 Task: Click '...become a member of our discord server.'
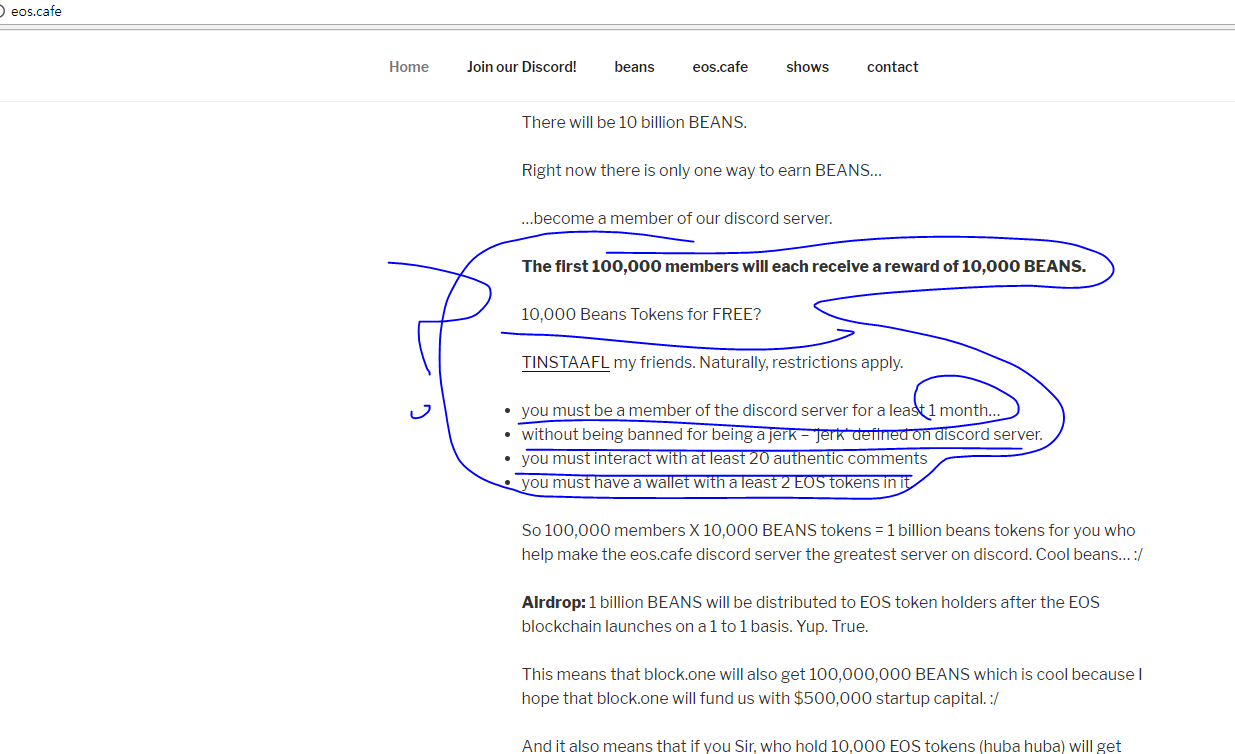(x=677, y=218)
